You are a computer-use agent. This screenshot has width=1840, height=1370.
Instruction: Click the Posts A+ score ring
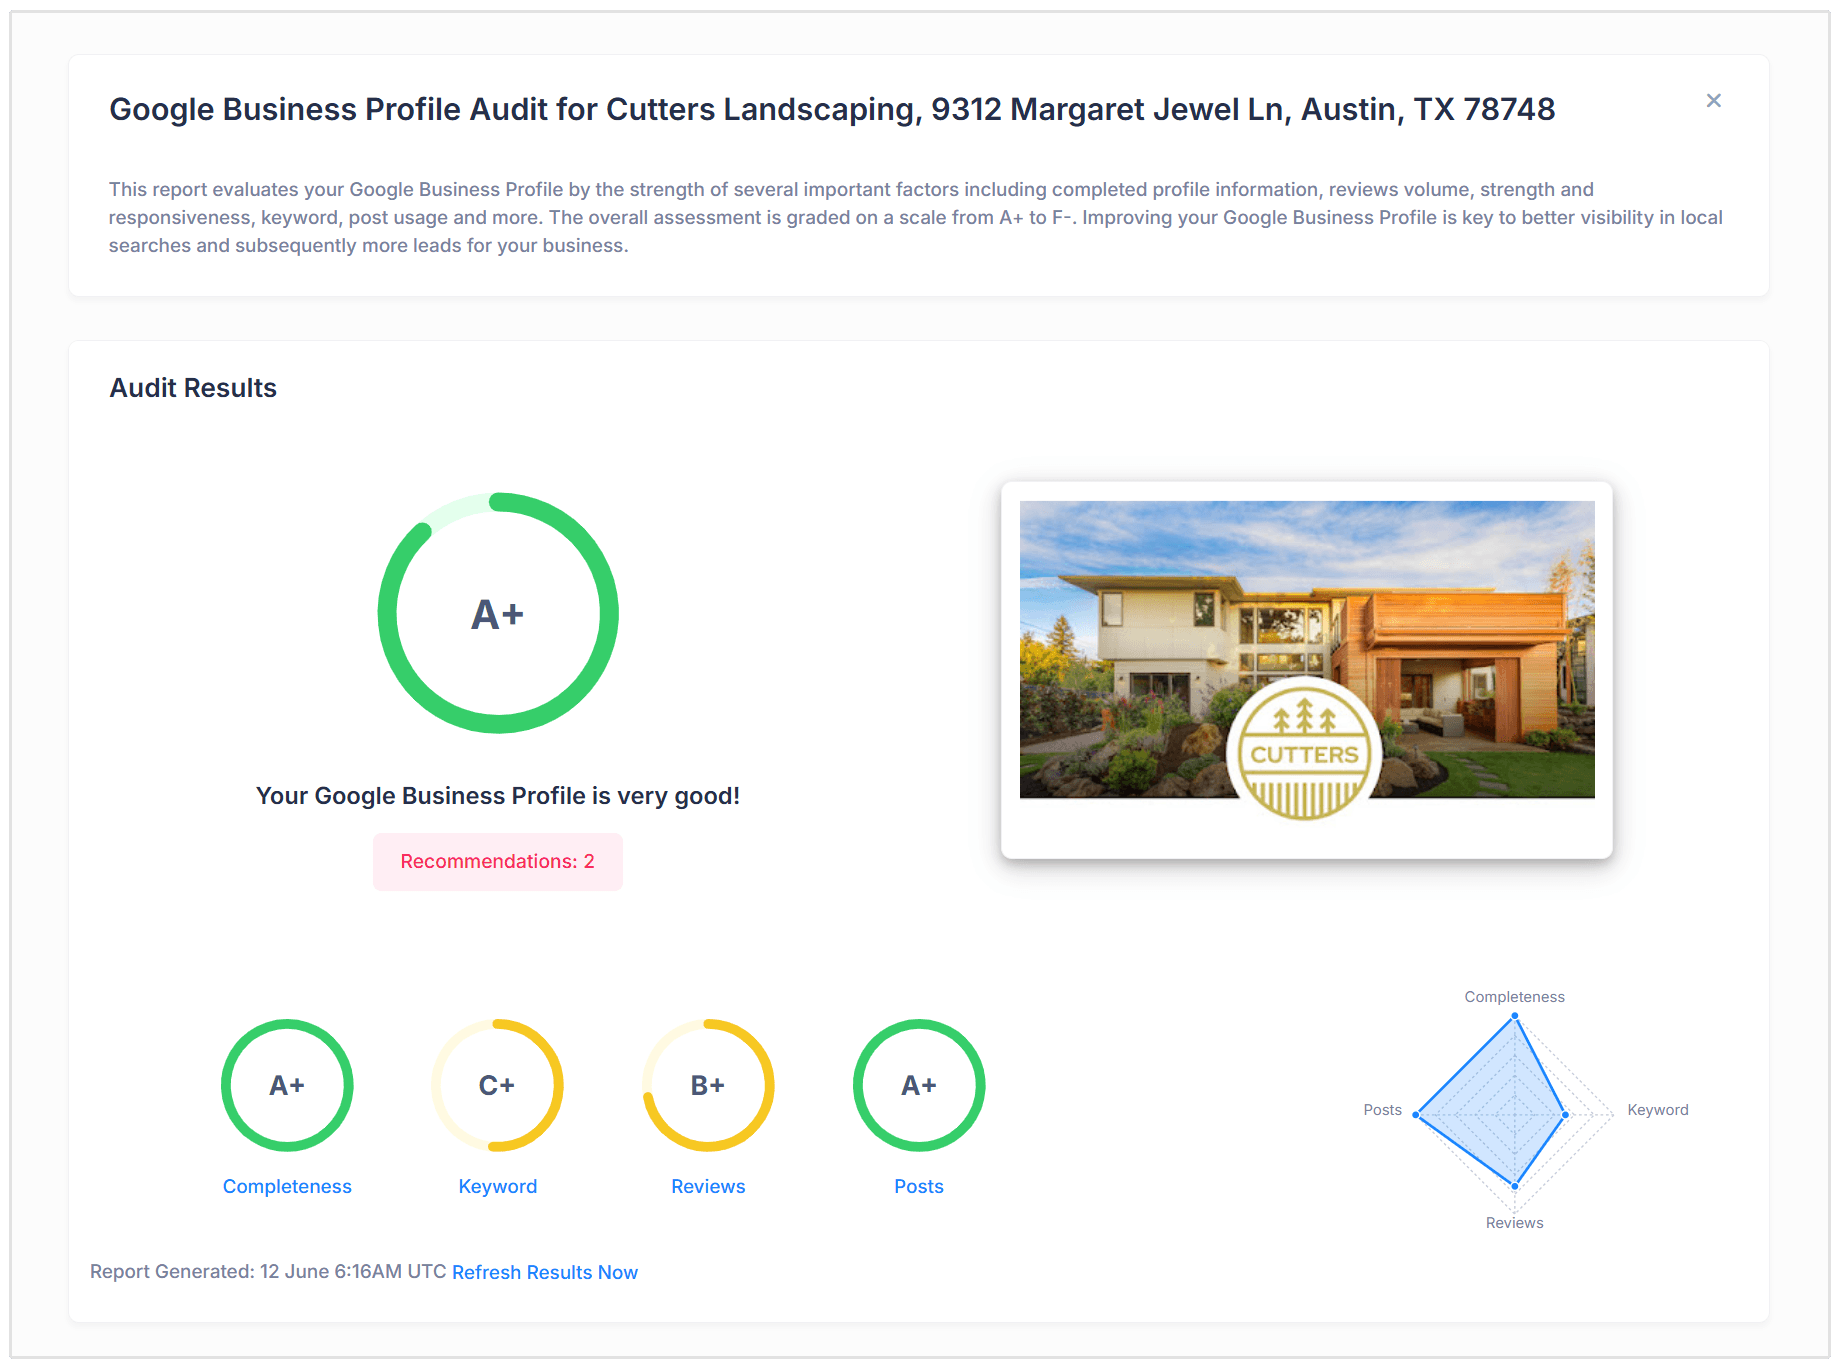point(919,1085)
